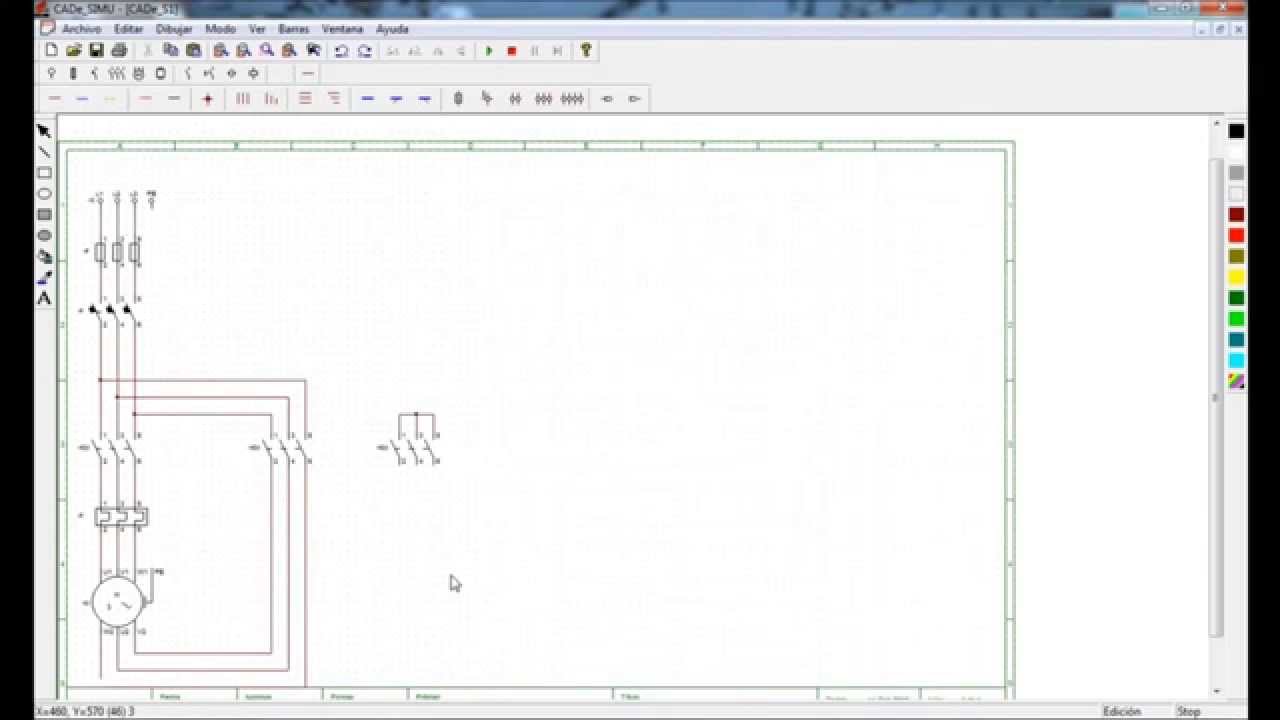
Task: Click the three vertical cables icon
Action: click(243, 98)
